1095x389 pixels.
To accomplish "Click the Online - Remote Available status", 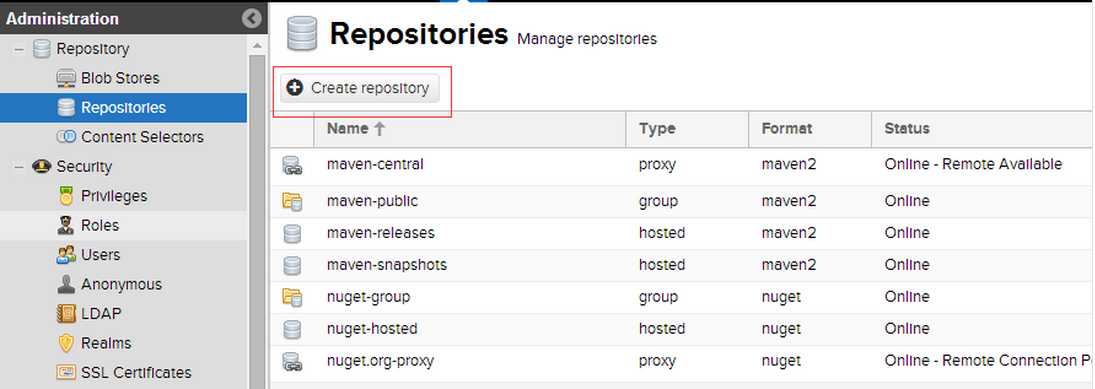I will tap(973, 165).
